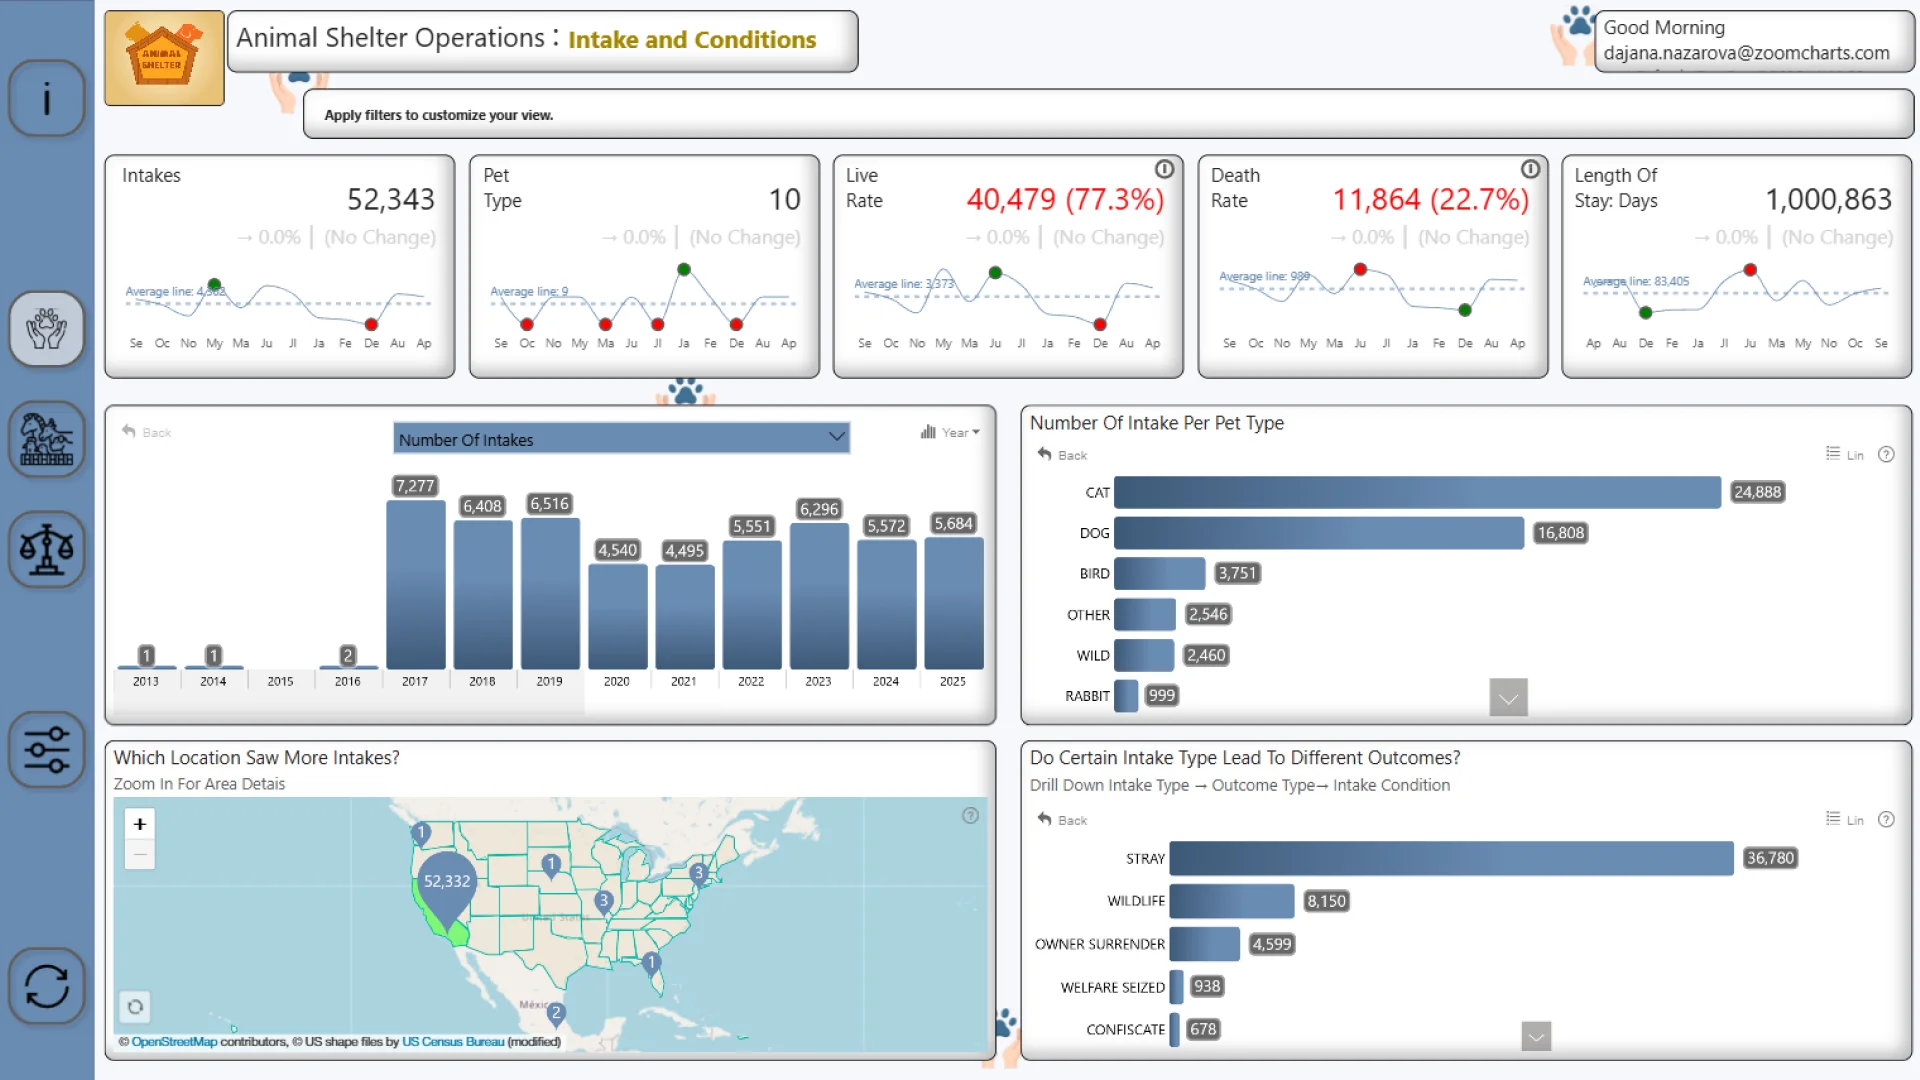This screenshot has height=1080, width=1920.
Task: Select the 2017 bar in intakes chart
Action: [415, 585]
